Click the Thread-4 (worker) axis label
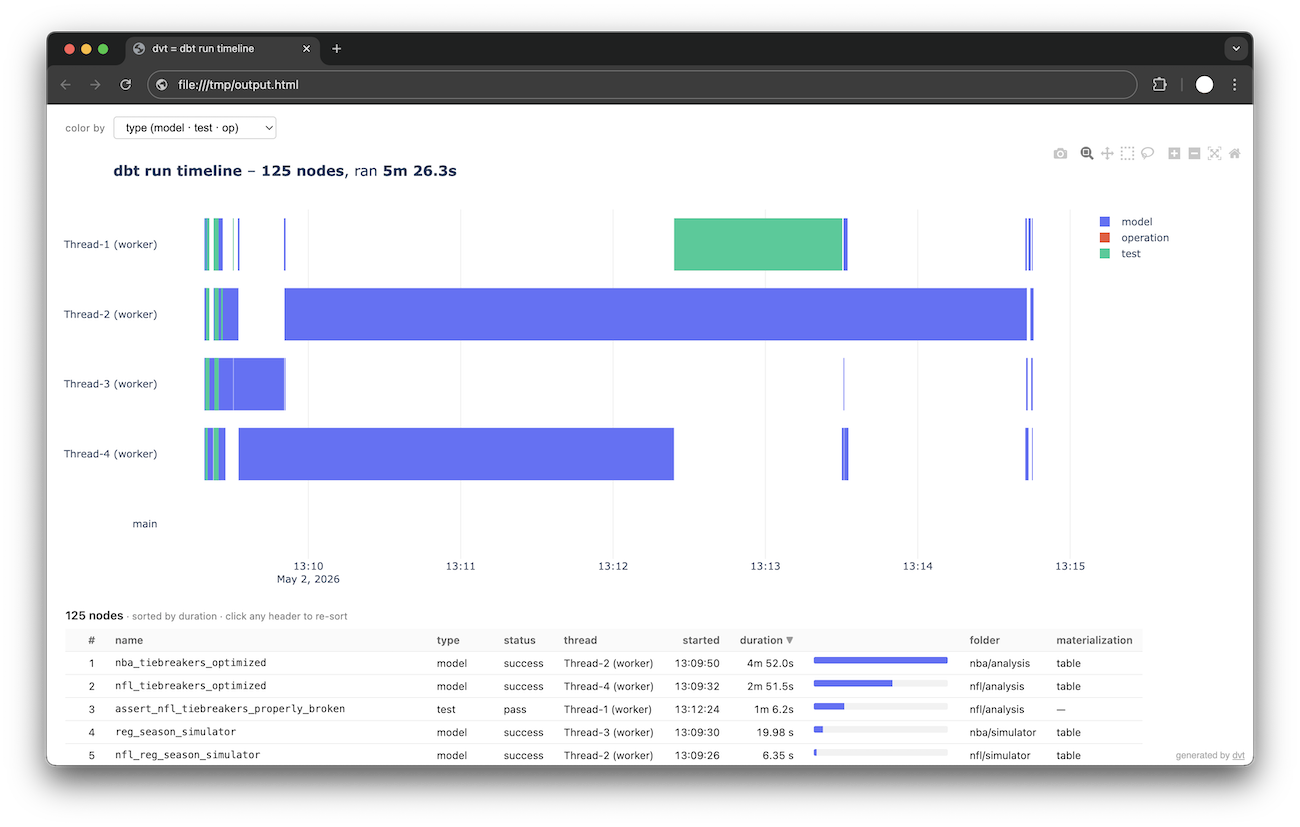Viewport: 1300px width, 827px height. click(110, 454)
